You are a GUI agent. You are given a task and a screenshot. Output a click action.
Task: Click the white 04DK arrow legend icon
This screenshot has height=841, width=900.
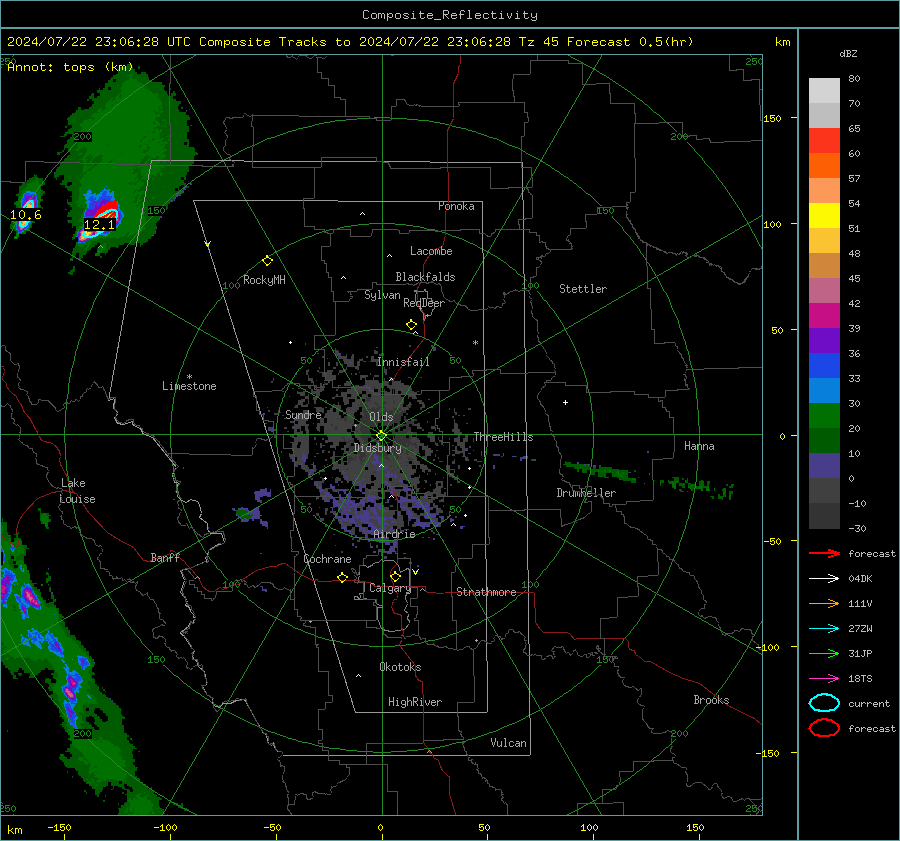(824, 579)
